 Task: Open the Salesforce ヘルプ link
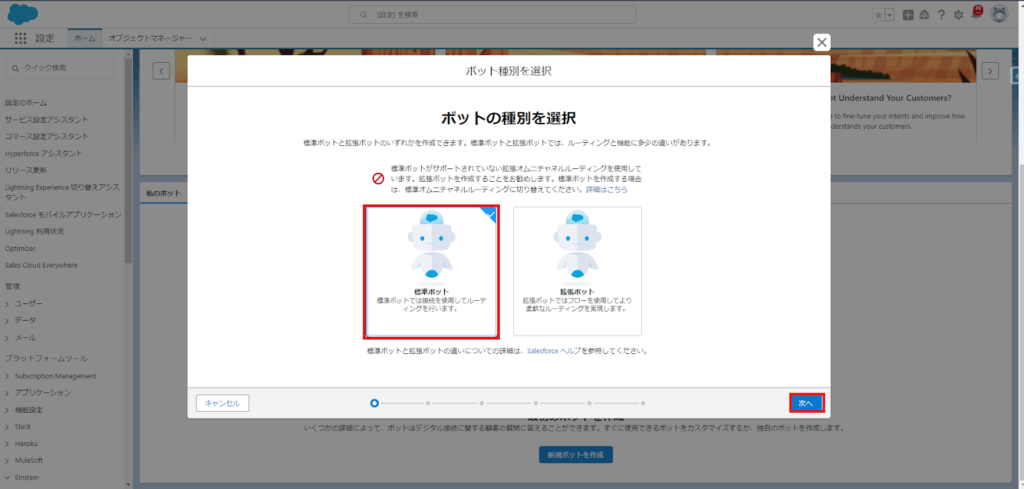[x=554, y=351]
